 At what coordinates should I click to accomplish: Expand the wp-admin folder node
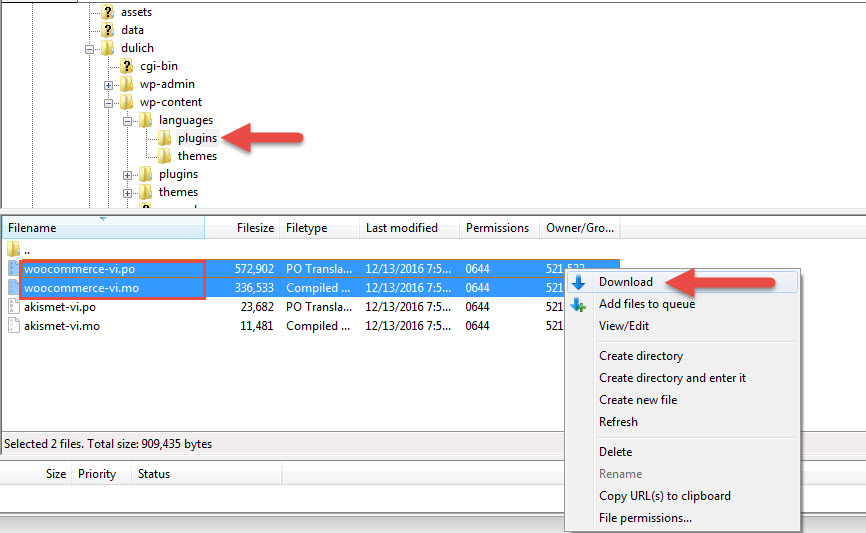(x=109, y=84)
